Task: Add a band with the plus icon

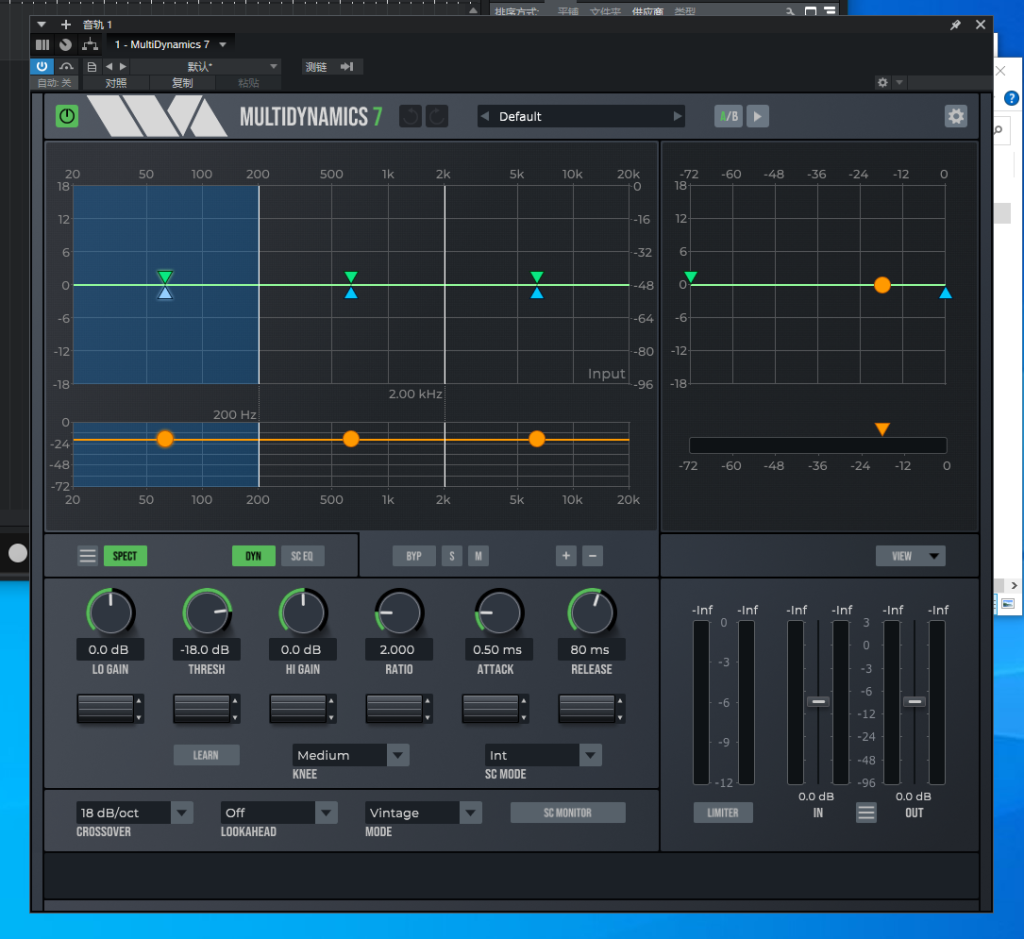Action: (x=566, y=556)
